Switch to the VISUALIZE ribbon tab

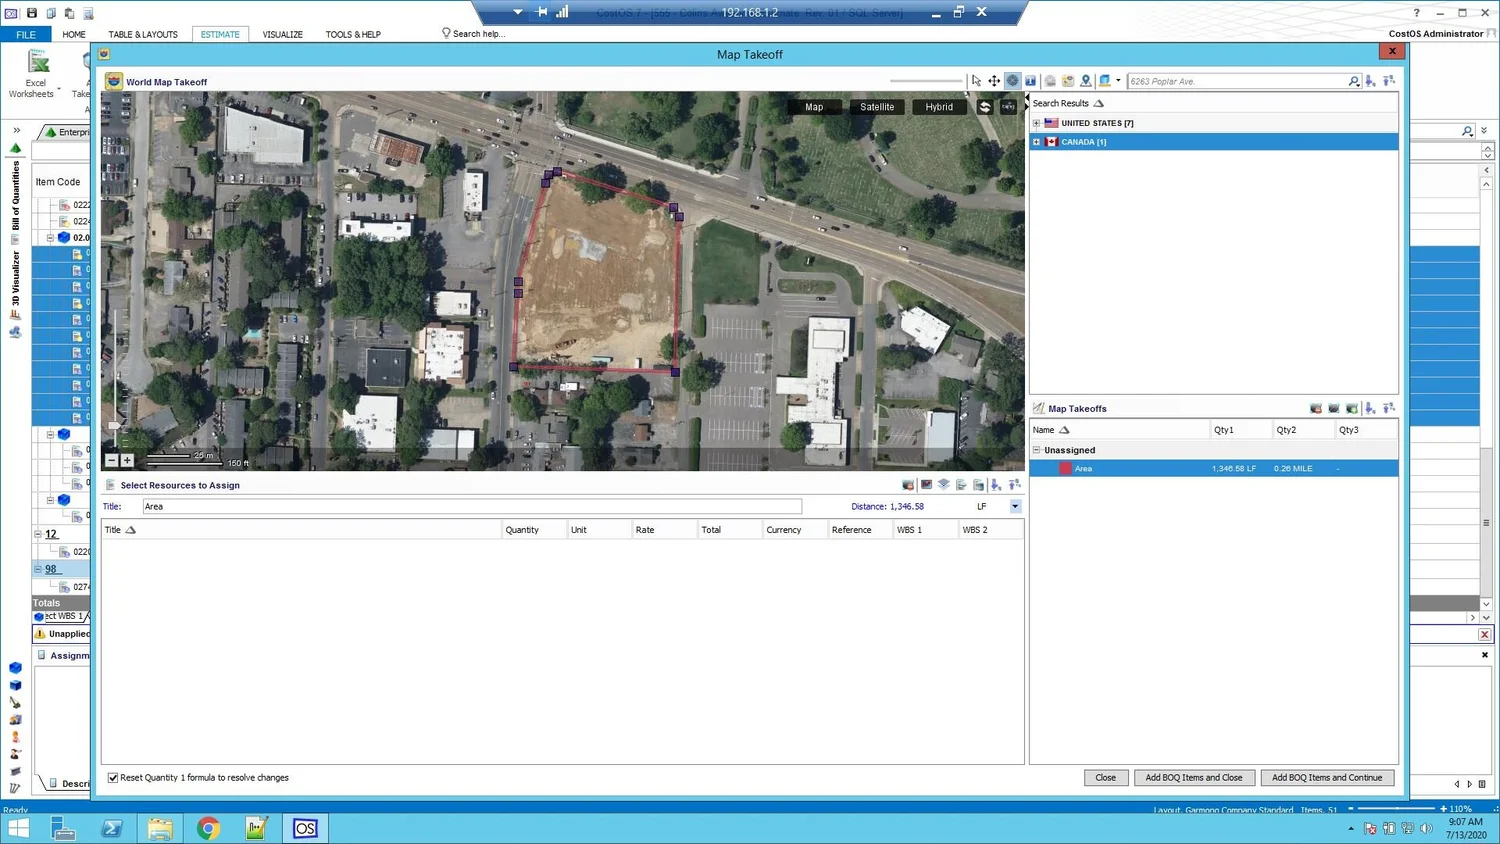click(282, 34)
